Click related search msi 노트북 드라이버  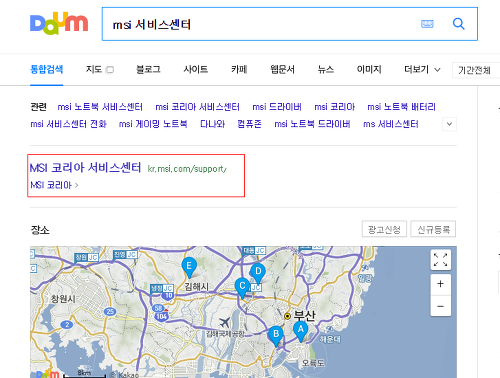coord(312,124)
